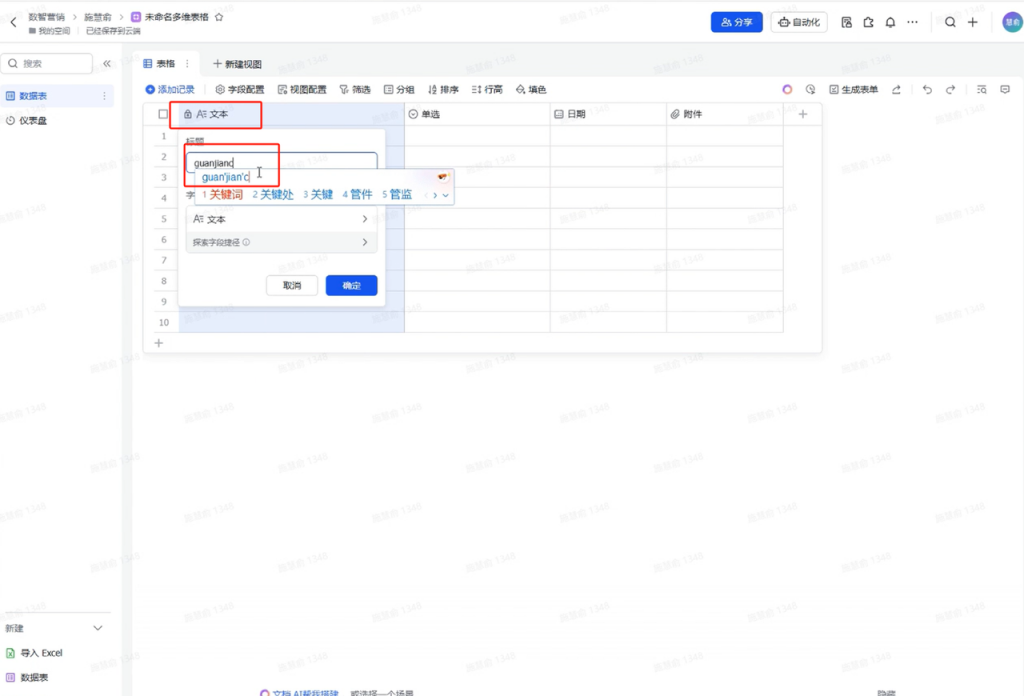1024x696 pixels.
Task: Choose IME candidate 关键处
Action: [x=273, y=195]
